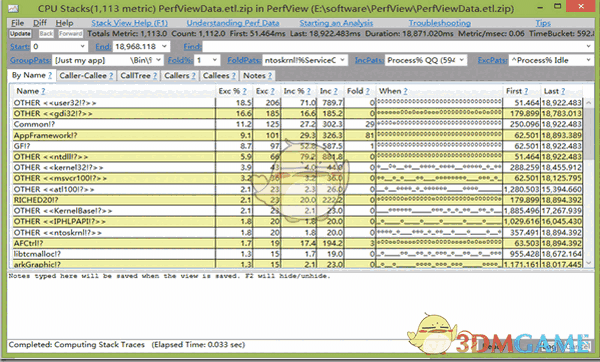The width and height of the screenshot is (600, 362).
Task: Switch to the Callers tab
Action: point(180,76)
